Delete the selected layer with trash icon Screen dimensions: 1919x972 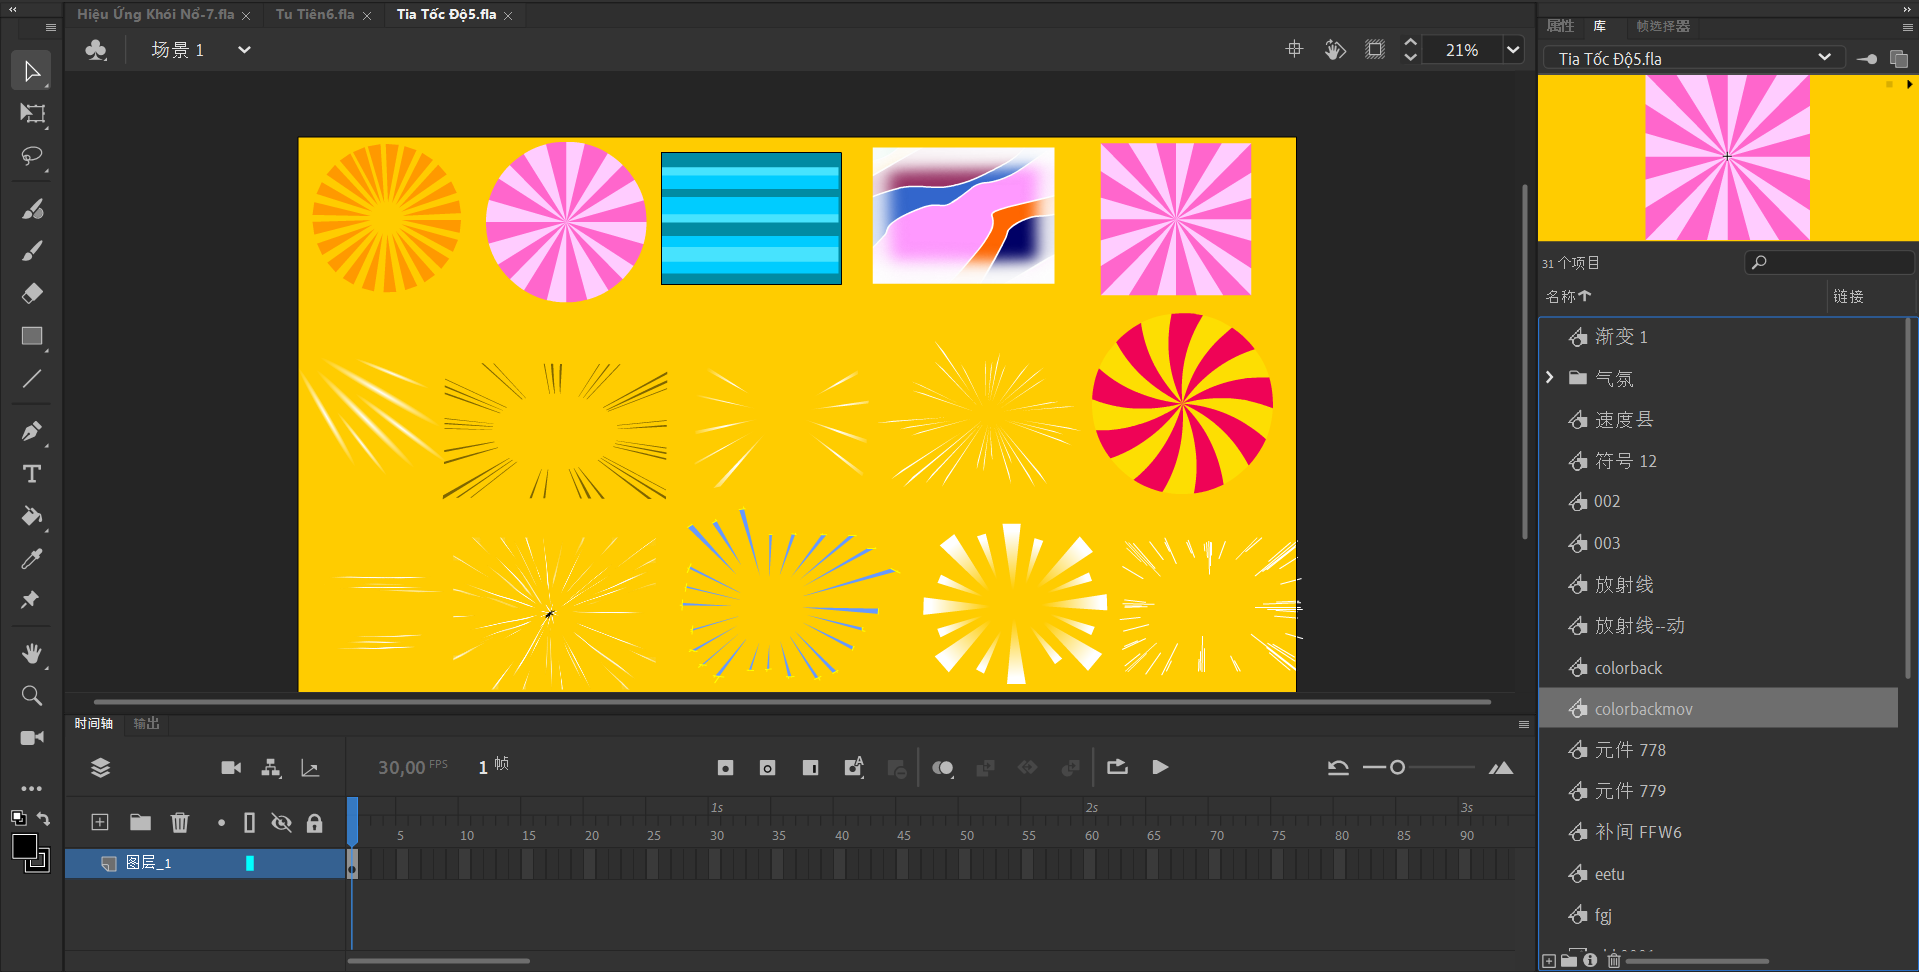coord(180,823)
